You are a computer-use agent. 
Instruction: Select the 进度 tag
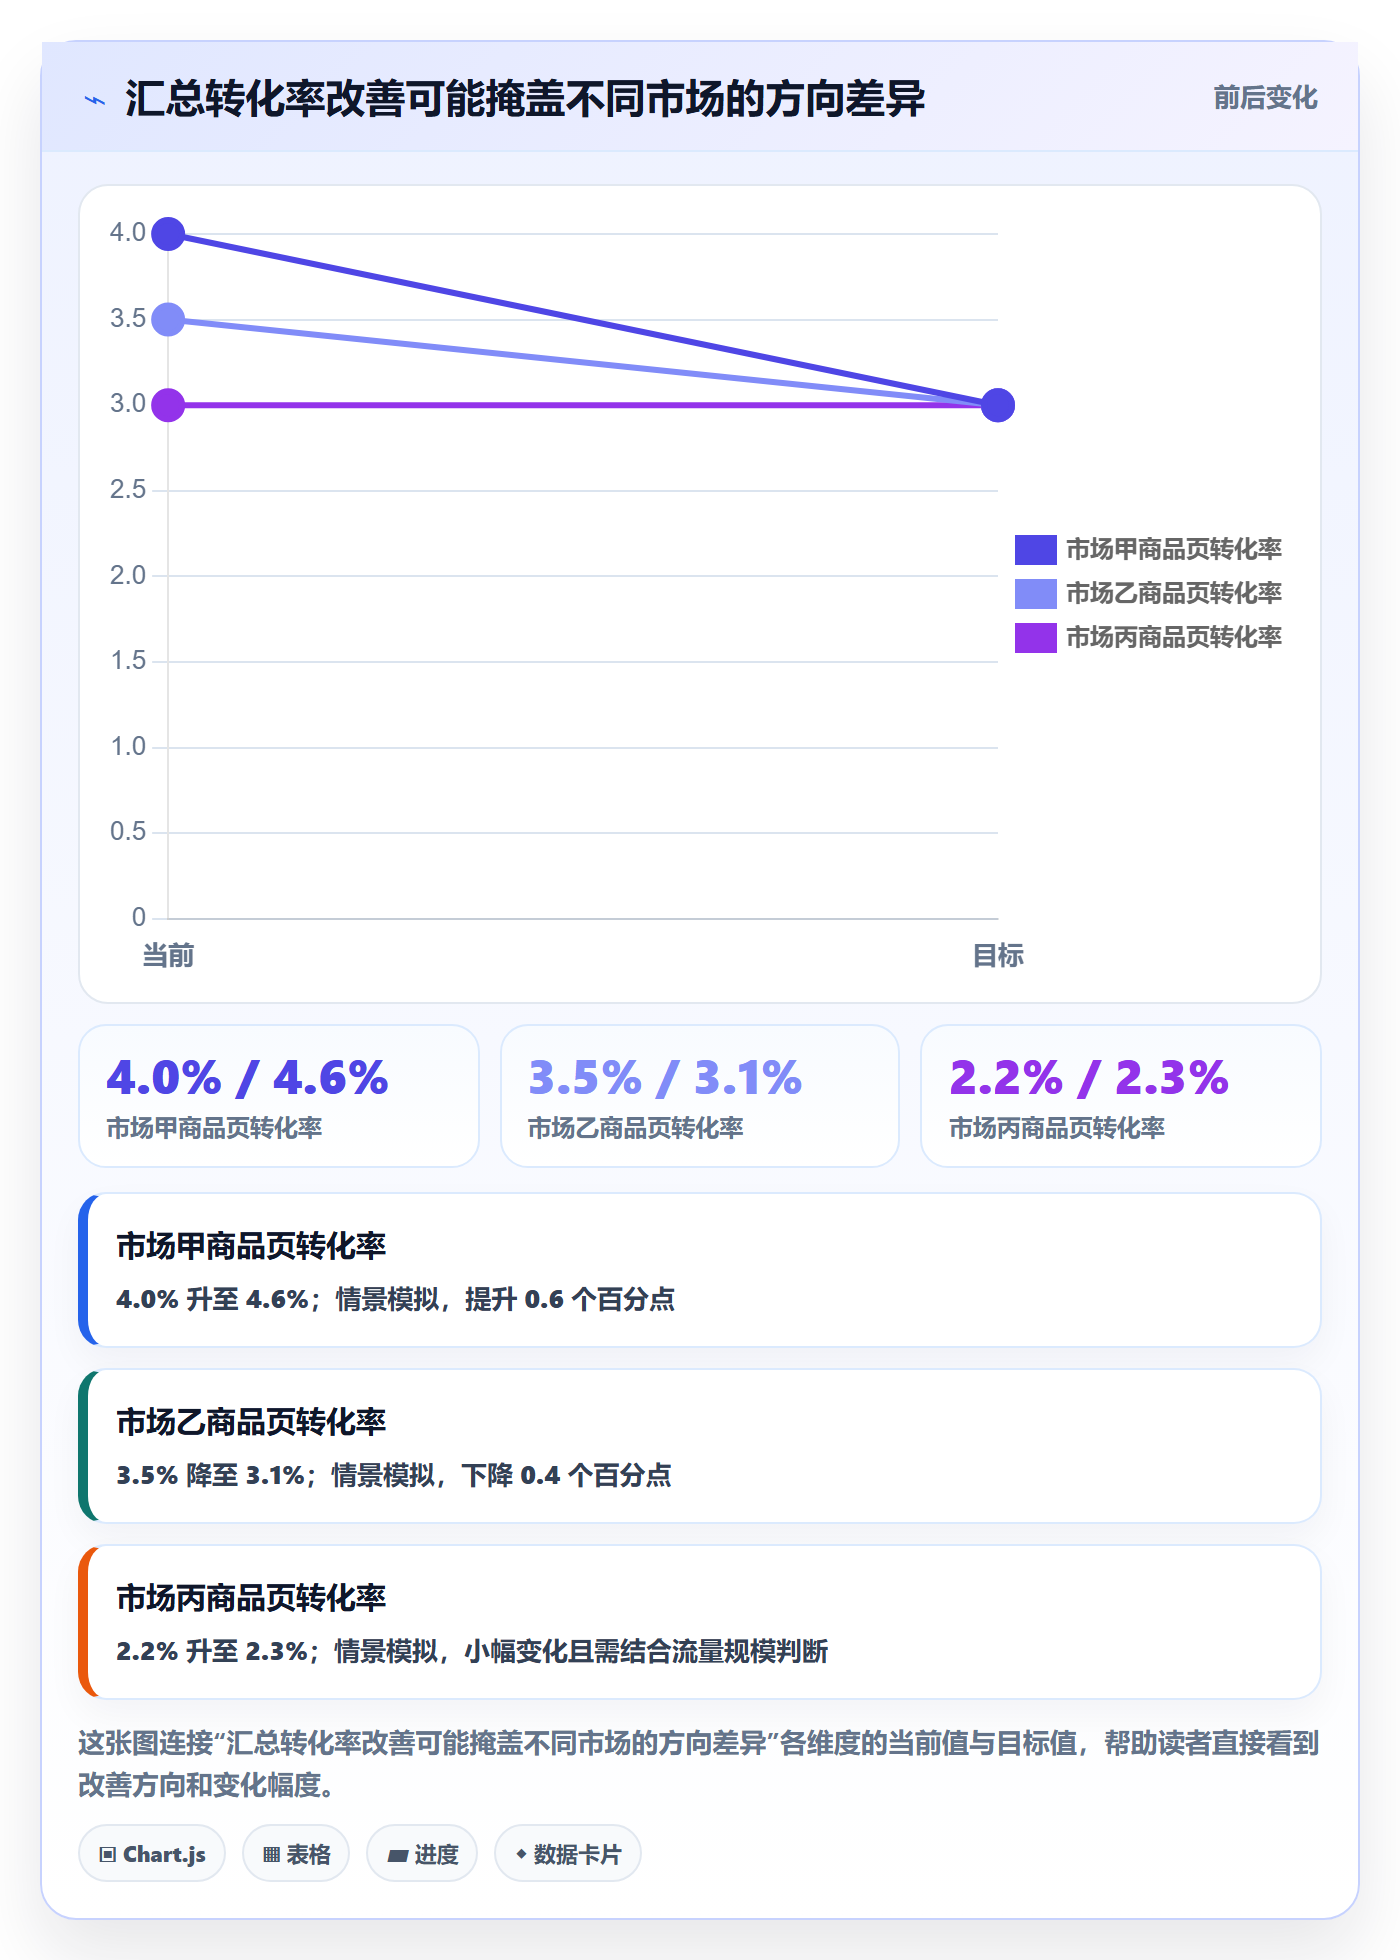pyautogui.click(x=422, y=1854)
